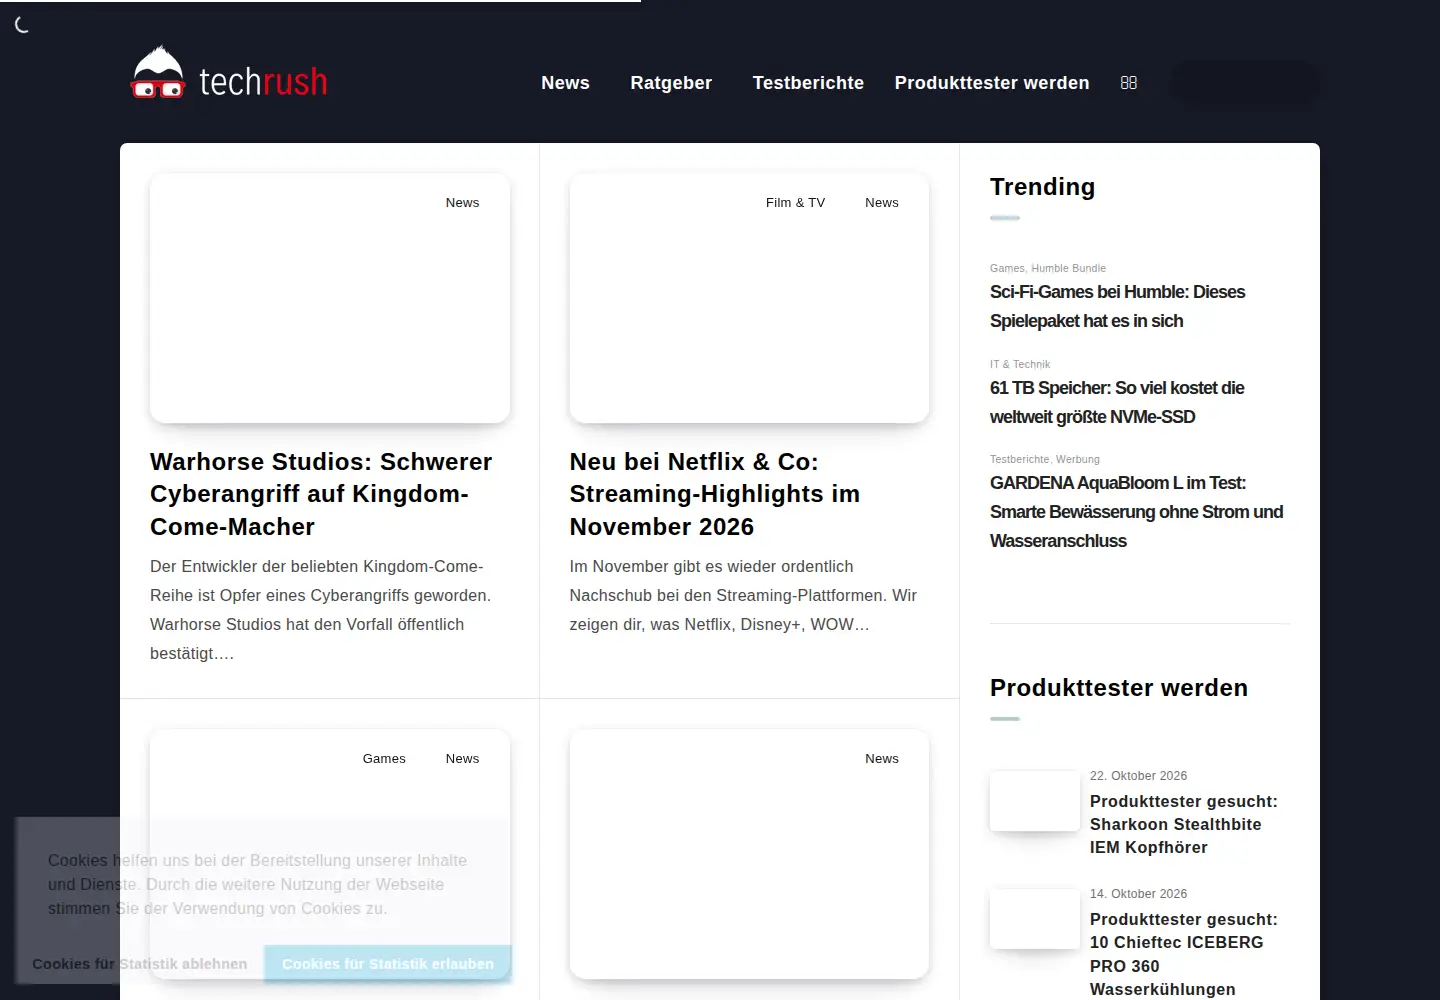The height and width of the screenshot is (1000, 1440).
Task: Click the Chieftec ICEBERG post thumbnail
Action: pos(1035,918)
